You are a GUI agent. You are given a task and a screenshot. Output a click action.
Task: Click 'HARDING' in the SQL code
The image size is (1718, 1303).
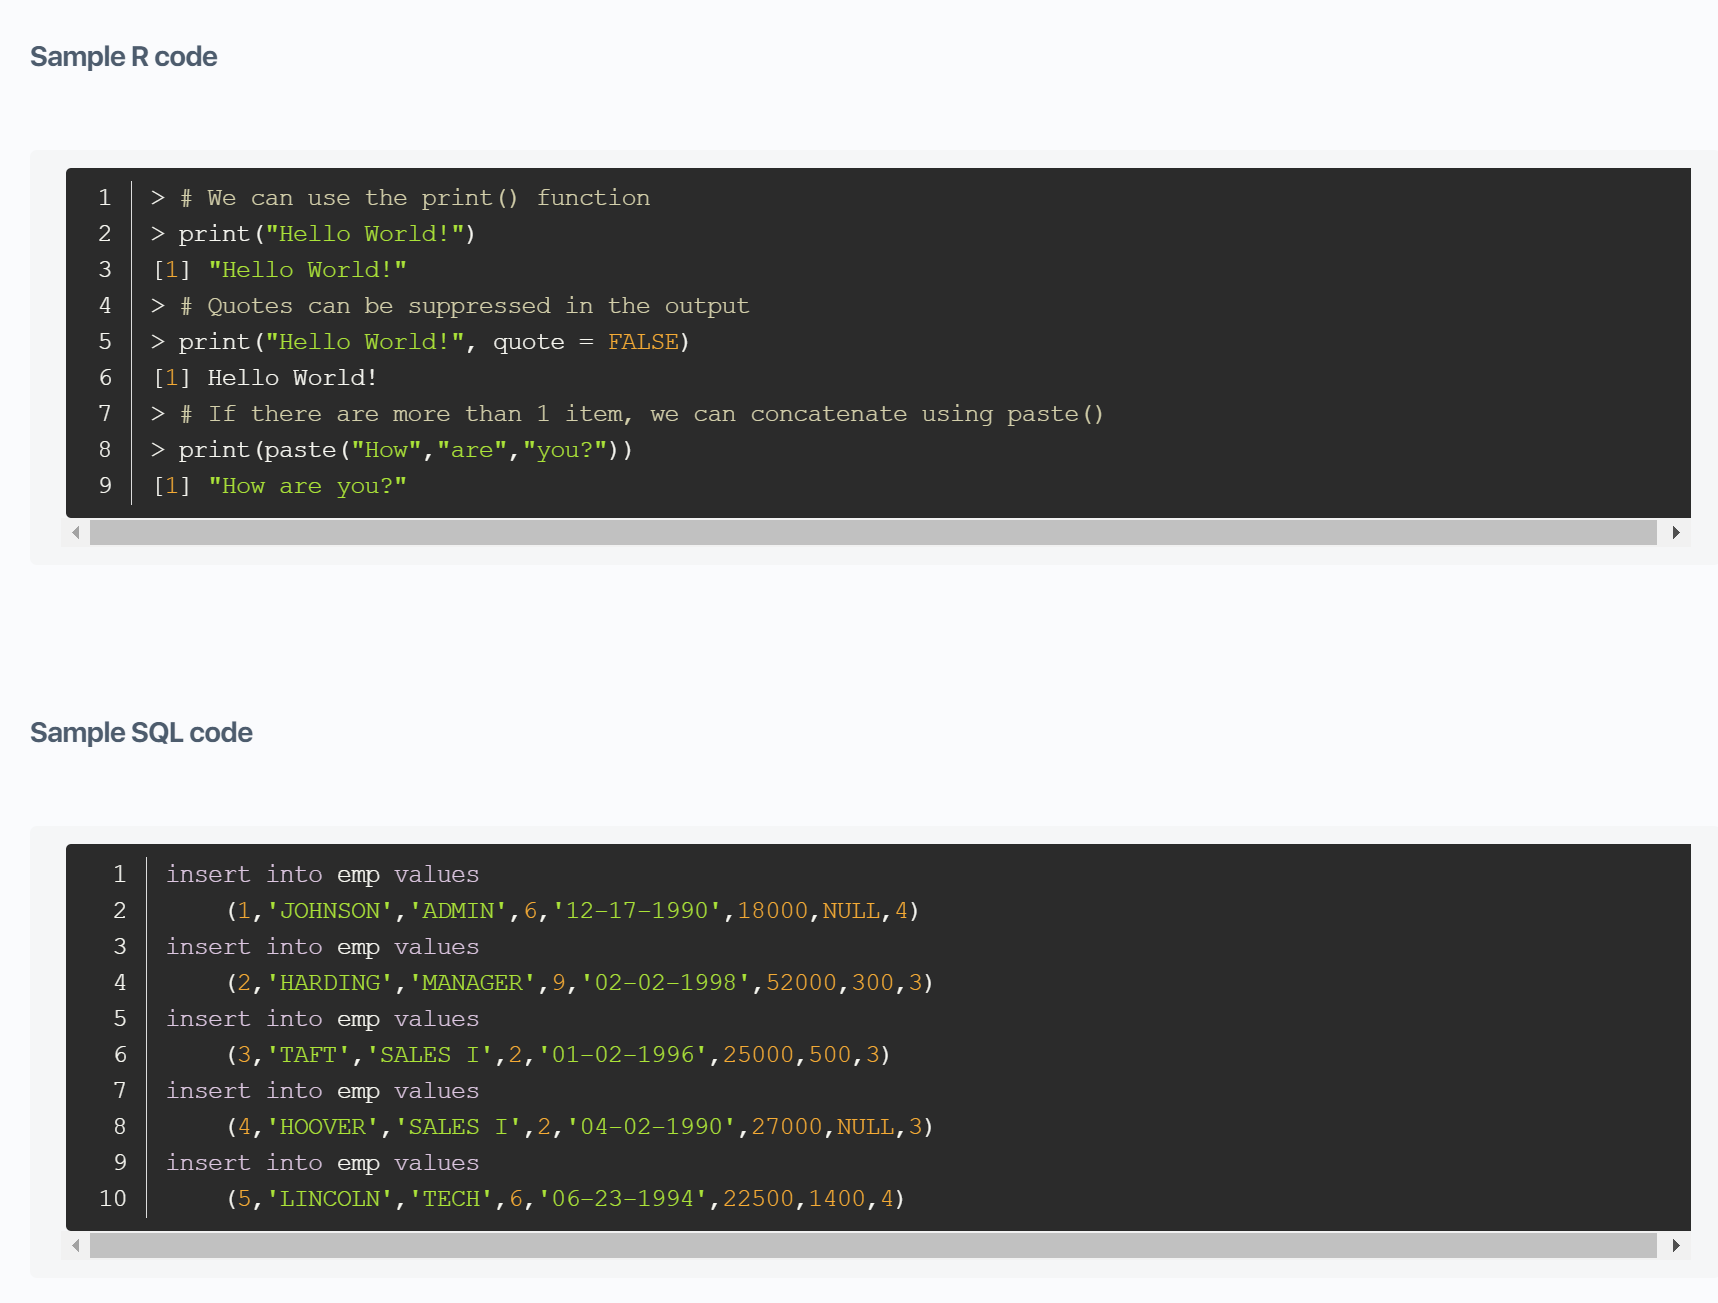329,983
